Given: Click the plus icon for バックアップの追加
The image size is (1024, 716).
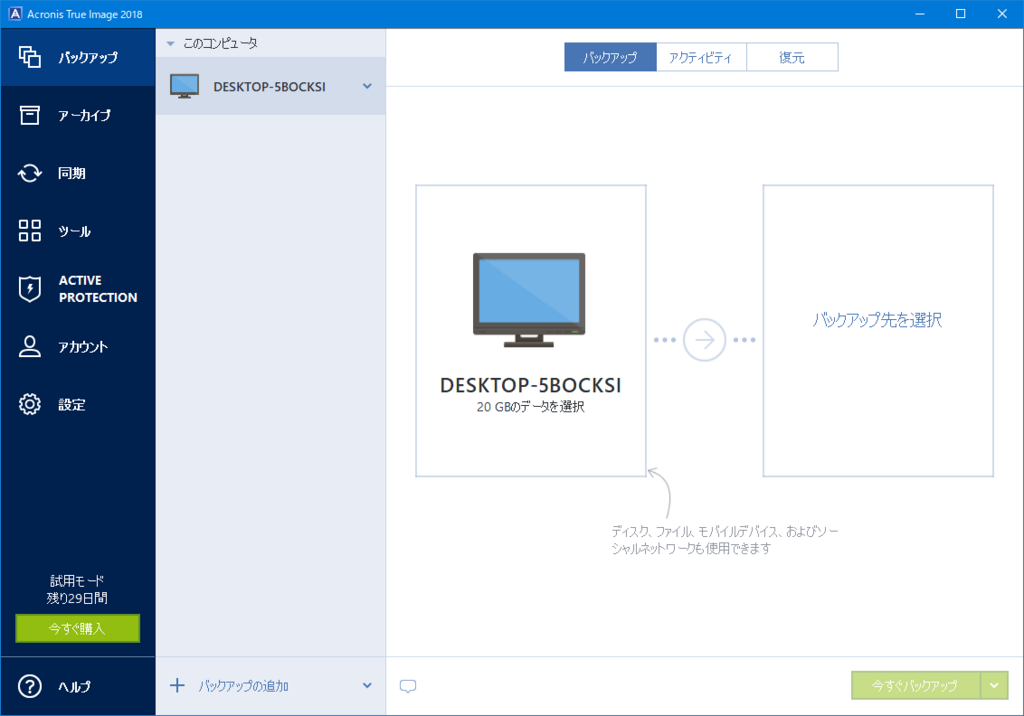Looking at the screenshot, I should [x=177, y=685].
